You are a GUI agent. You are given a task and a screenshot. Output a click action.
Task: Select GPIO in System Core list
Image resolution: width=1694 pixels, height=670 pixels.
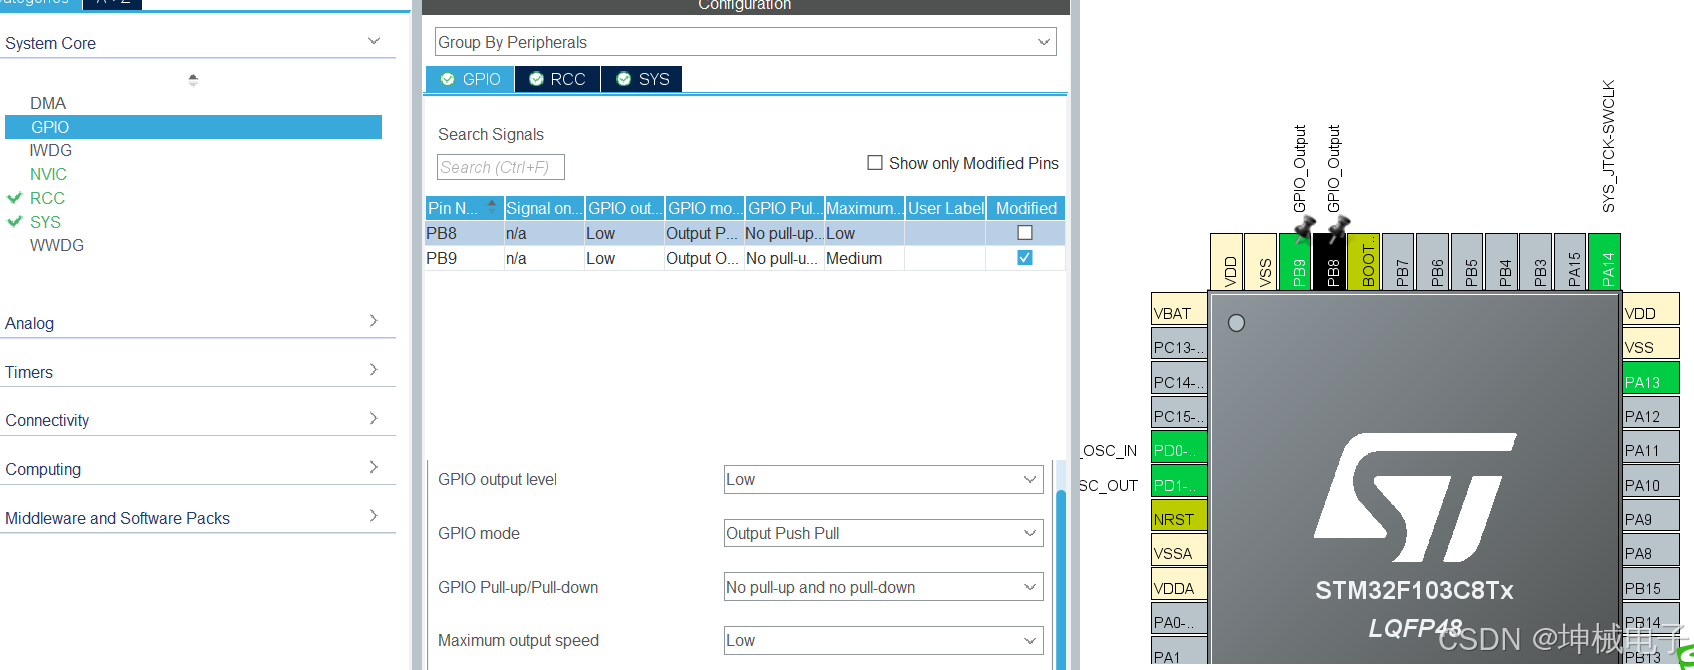point(193,127)
